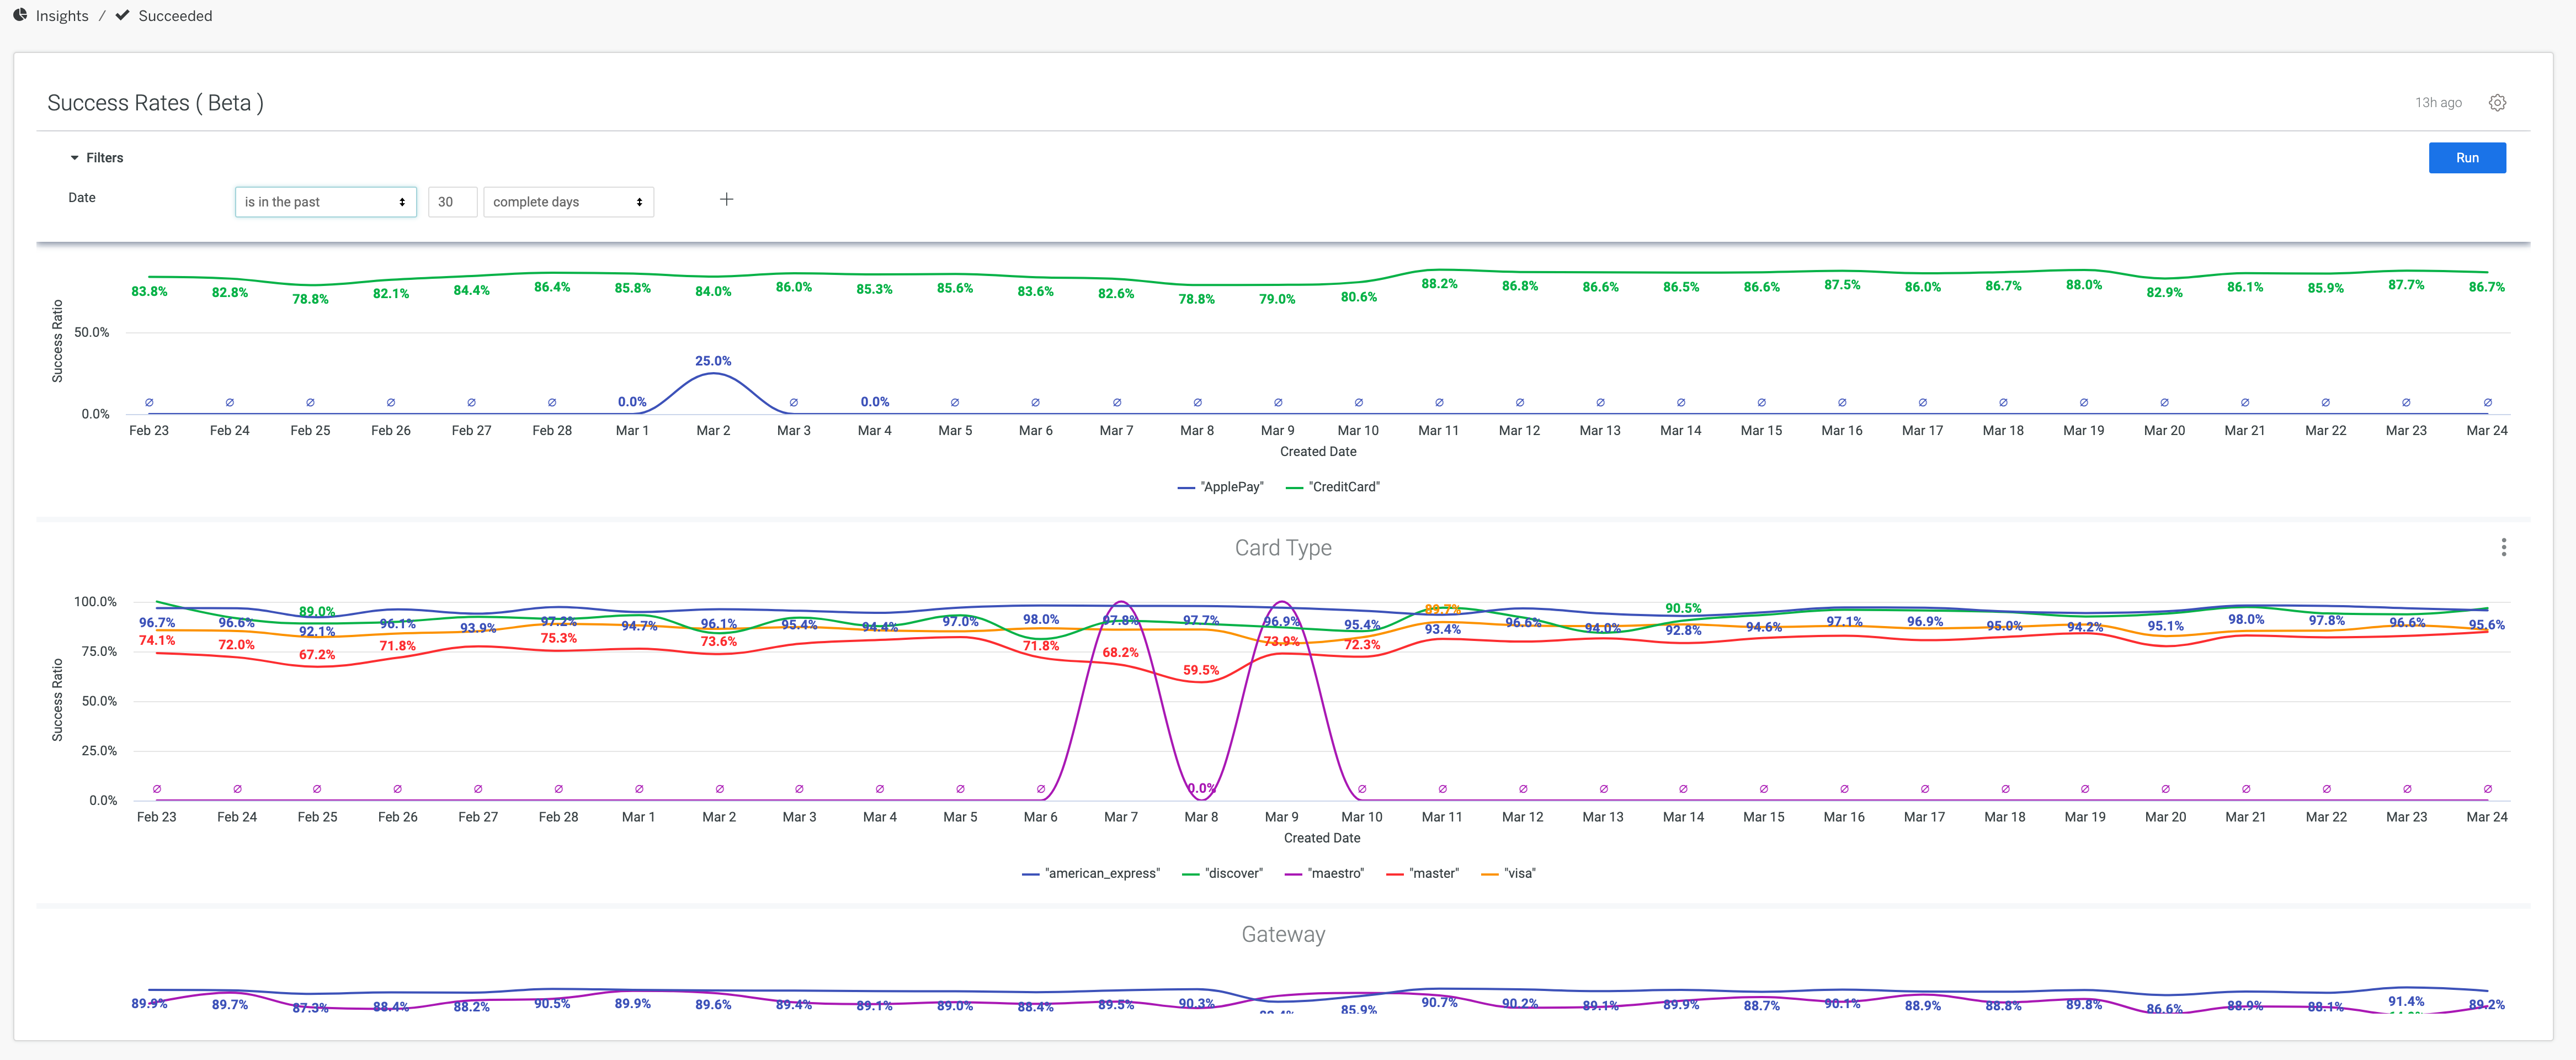Click the Succeeded checkmark icon
The image size is (2576, 1060).
coord(122,15)
